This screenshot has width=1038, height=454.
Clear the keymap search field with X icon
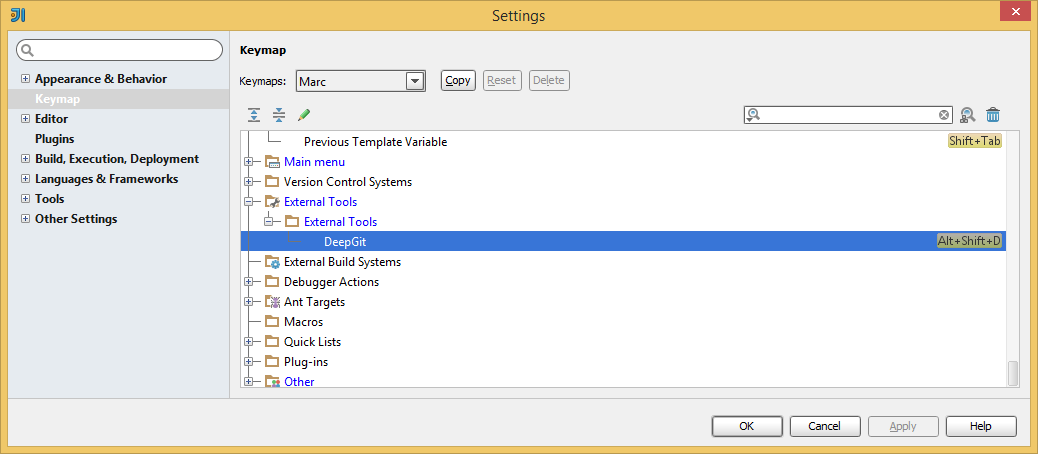pyautogui.click(x=943, y=115)
